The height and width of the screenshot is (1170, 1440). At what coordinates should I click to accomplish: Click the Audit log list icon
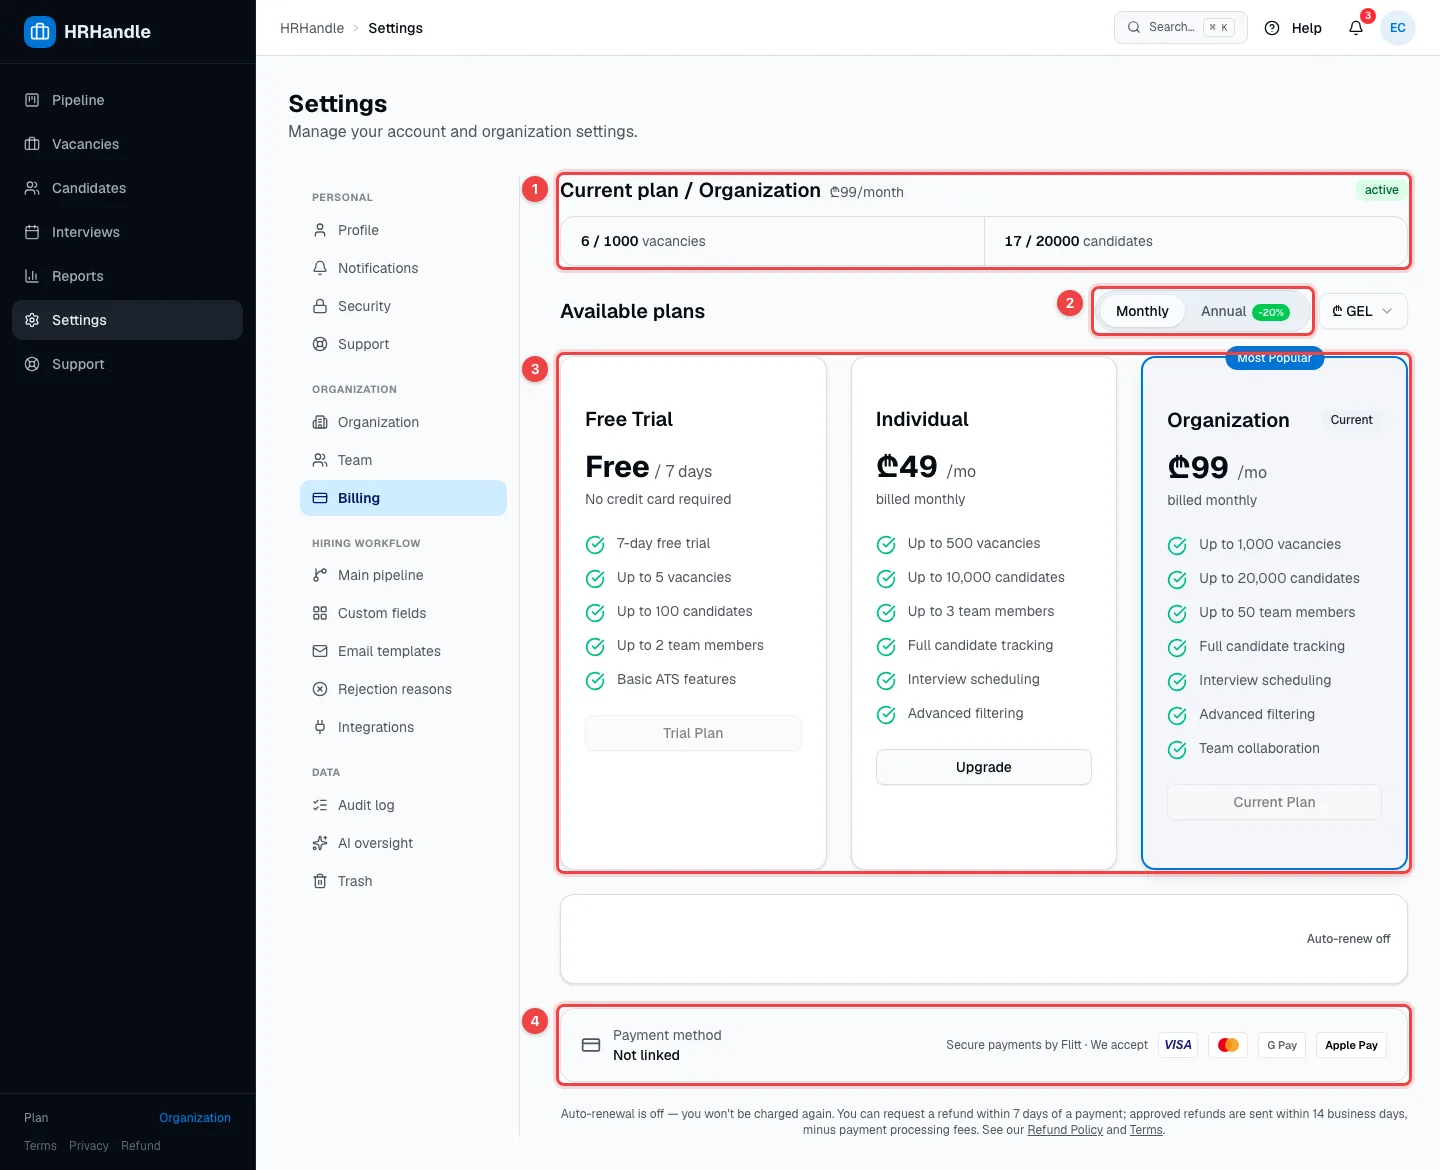tap(320, 805)
